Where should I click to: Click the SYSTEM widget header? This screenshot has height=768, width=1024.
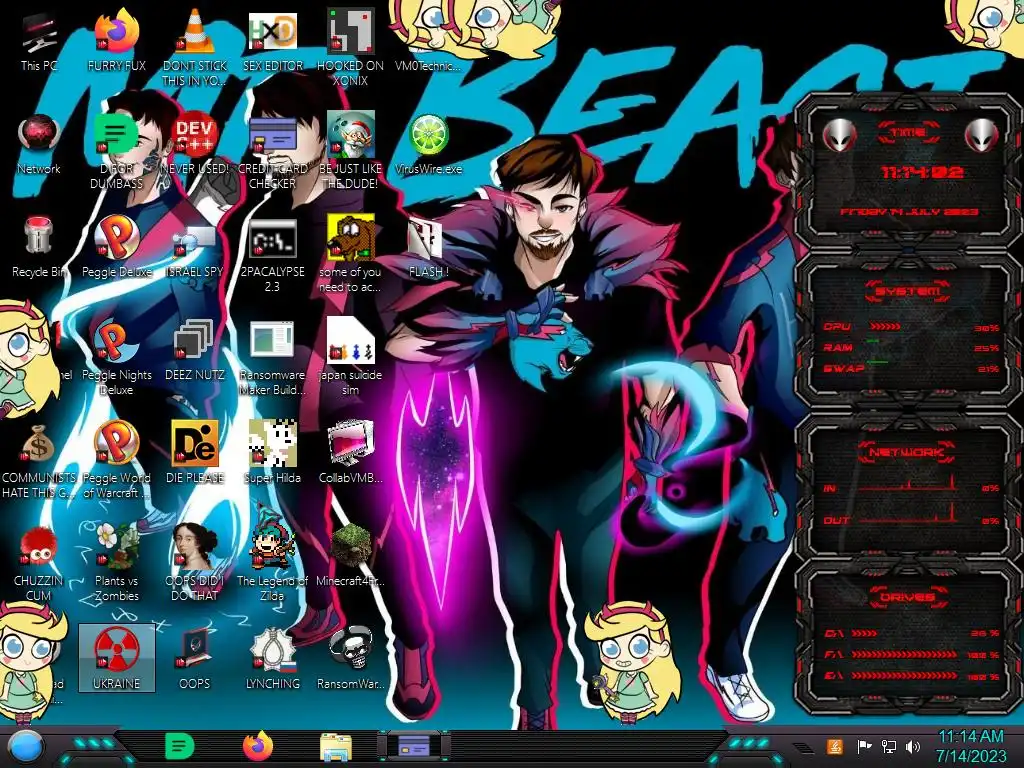tap(908, 291)
